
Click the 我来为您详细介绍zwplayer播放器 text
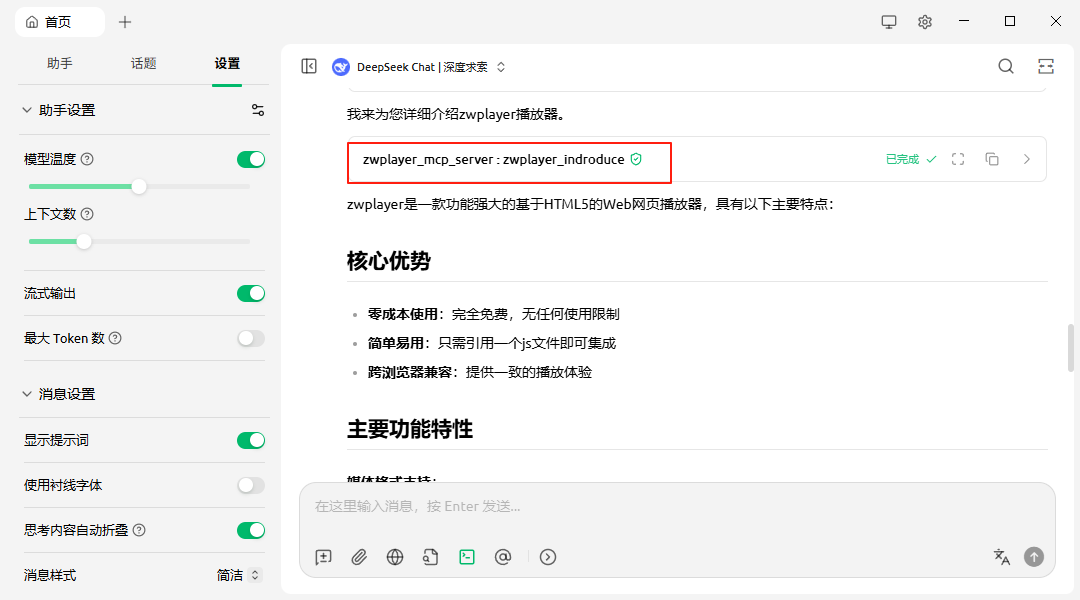point(456,114)
